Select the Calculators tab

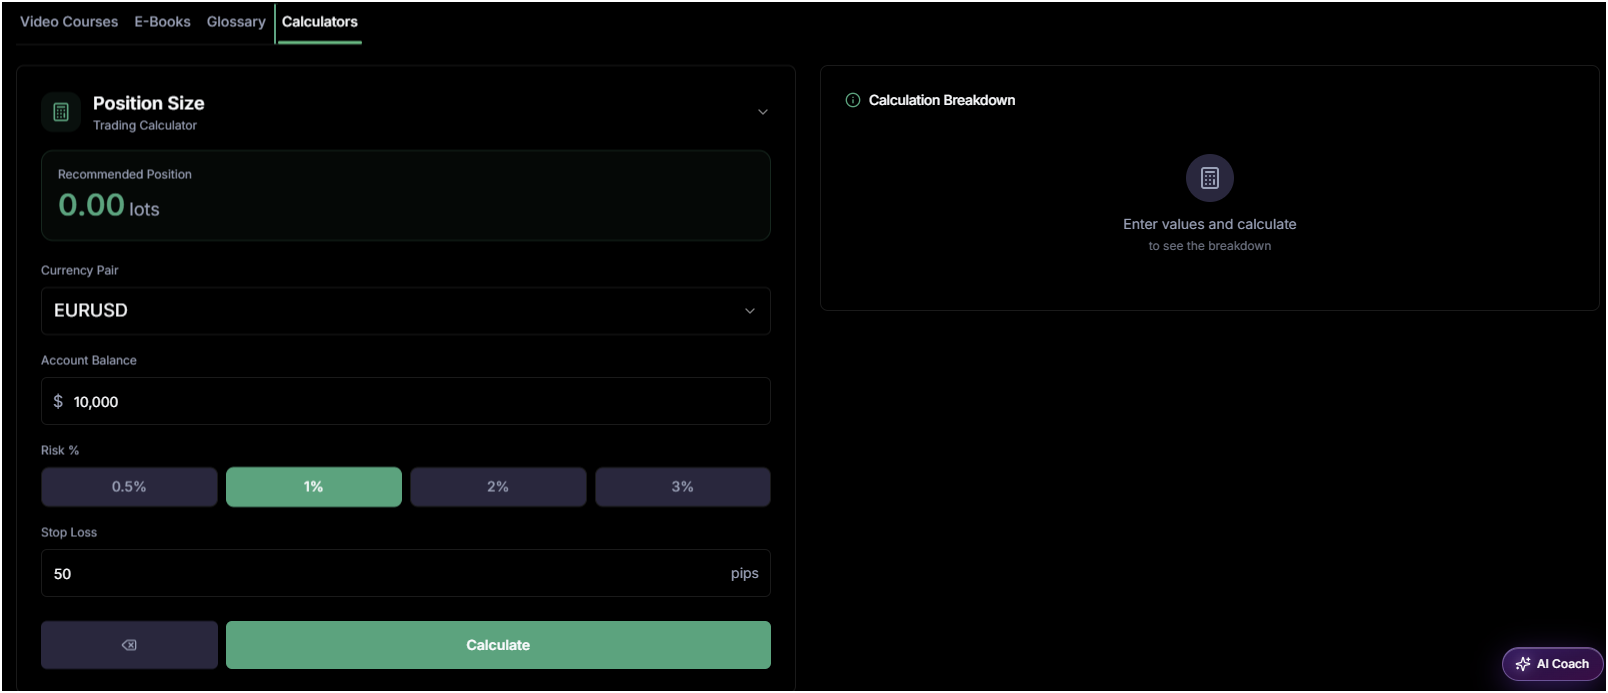[x=319, y=22]
